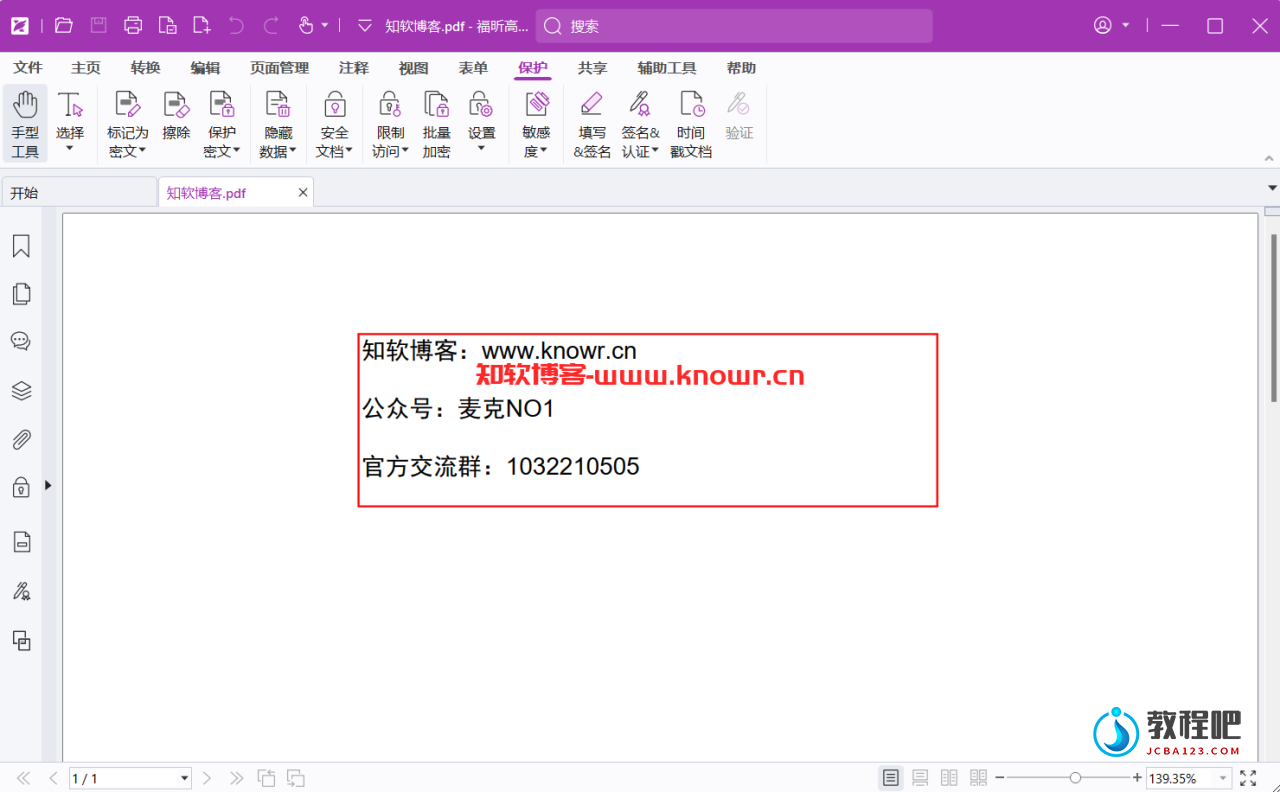Expand the document tab list arrow
This screenshot has width=1280, height=792.
[1272, 188]
